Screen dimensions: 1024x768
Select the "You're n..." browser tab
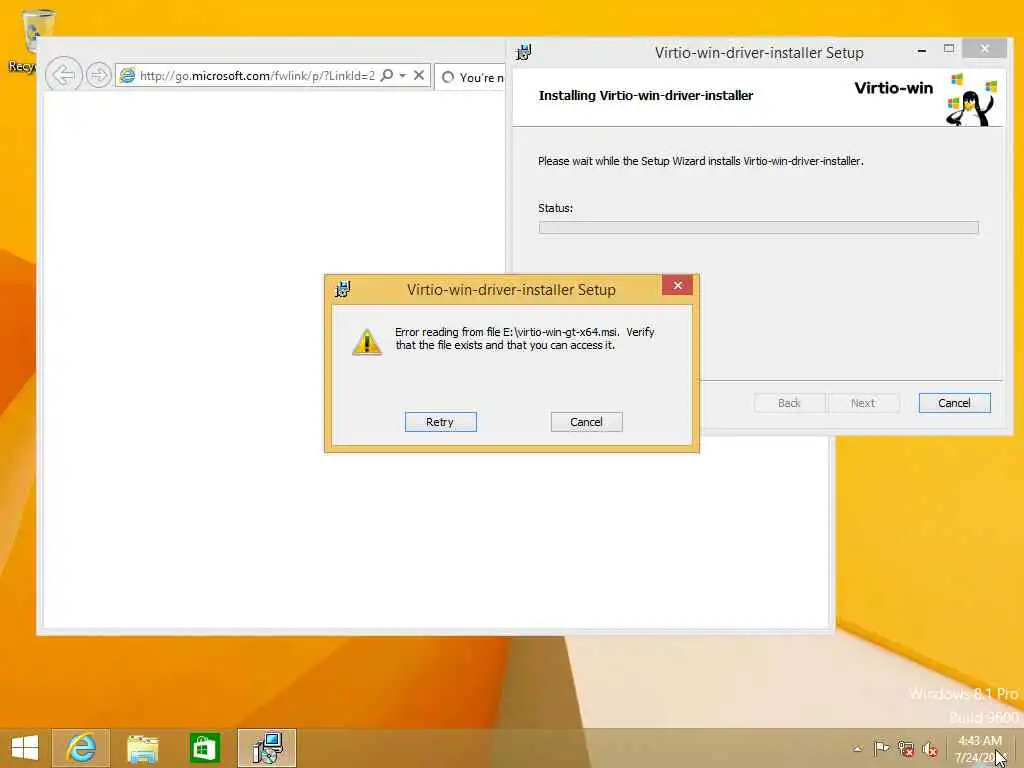click(x=470, y=77)
